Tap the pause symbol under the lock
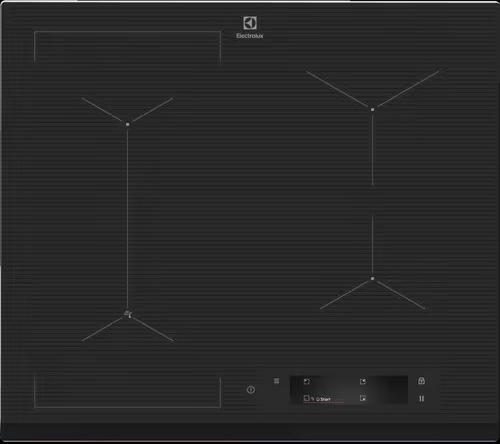This screenshot has width=500, height=444. click(422, 399)
